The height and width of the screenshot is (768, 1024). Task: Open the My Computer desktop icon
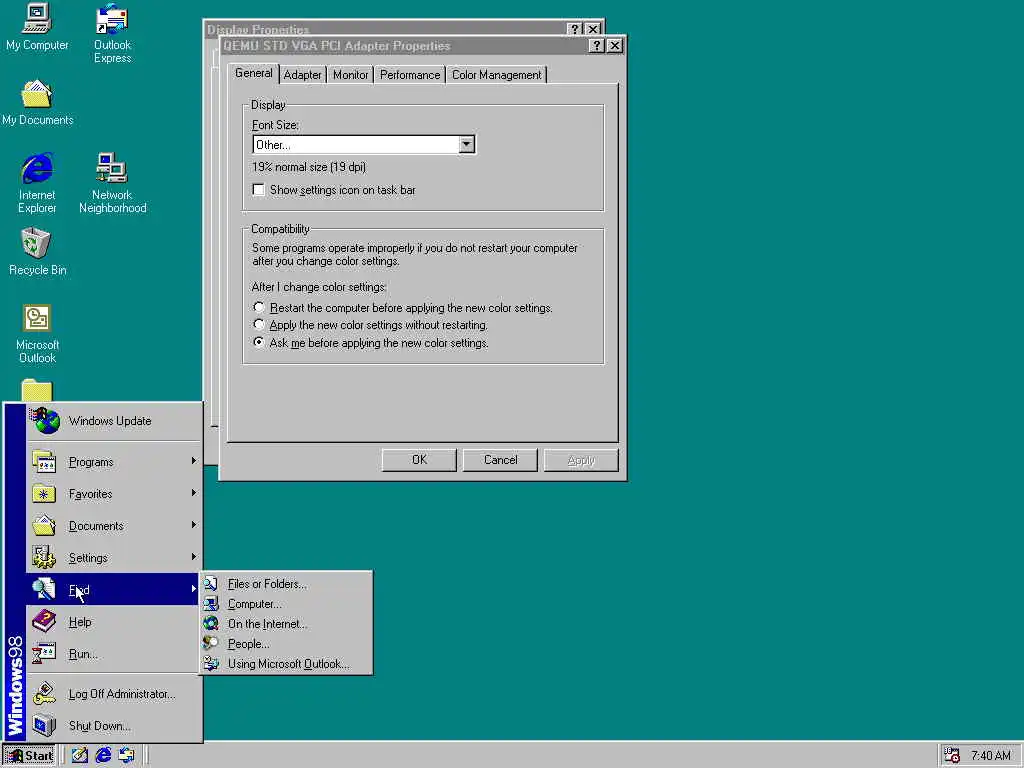pos(37,27)
